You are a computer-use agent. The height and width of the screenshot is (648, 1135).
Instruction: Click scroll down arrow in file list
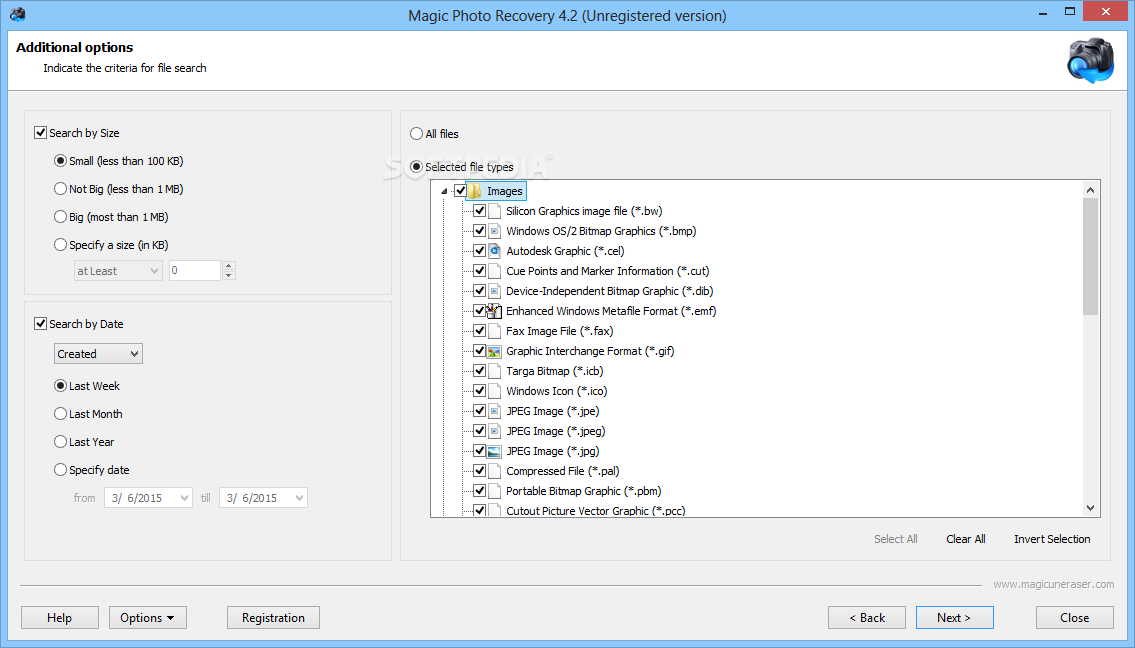[x=1090, y=508]
